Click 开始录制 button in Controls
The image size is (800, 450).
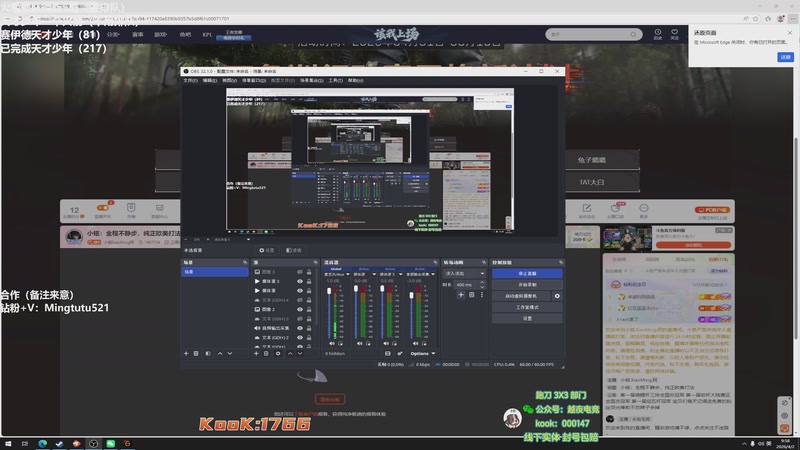[x=527, y=285]
